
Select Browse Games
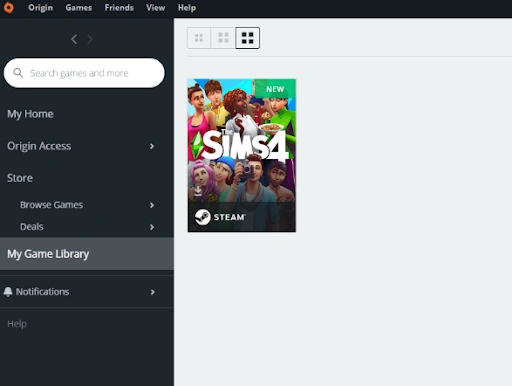pos(51,205)
